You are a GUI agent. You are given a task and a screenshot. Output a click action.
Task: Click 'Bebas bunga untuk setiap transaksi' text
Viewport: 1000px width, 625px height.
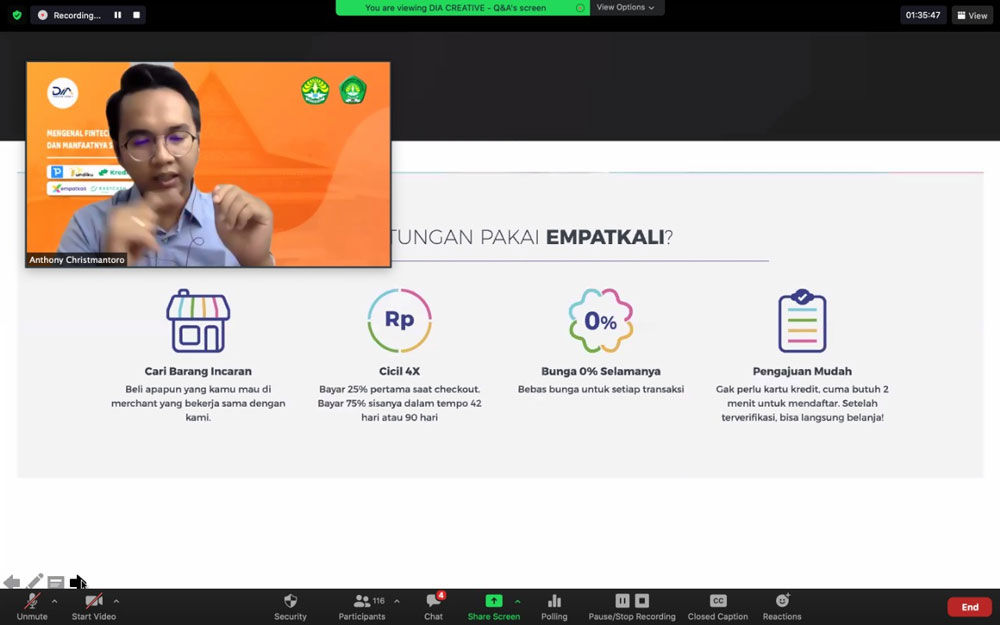(x=601, y=389)
